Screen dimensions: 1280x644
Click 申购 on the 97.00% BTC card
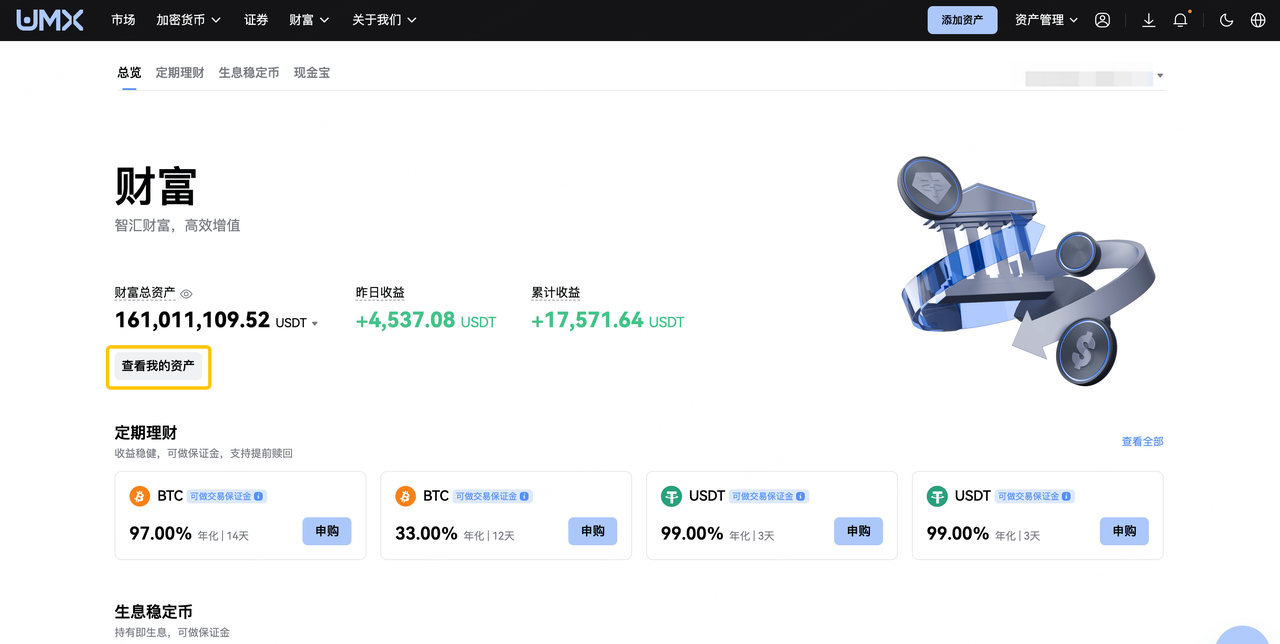point(327,531)
